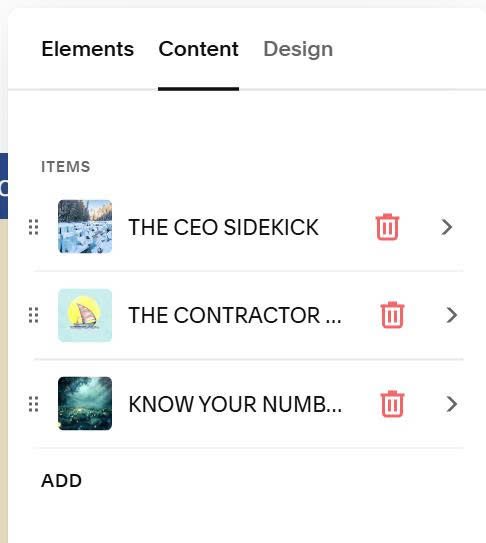Click drag handle beside THE CONTRACTOR item
This screenshot has height=543, width=486.
(33, 315)
